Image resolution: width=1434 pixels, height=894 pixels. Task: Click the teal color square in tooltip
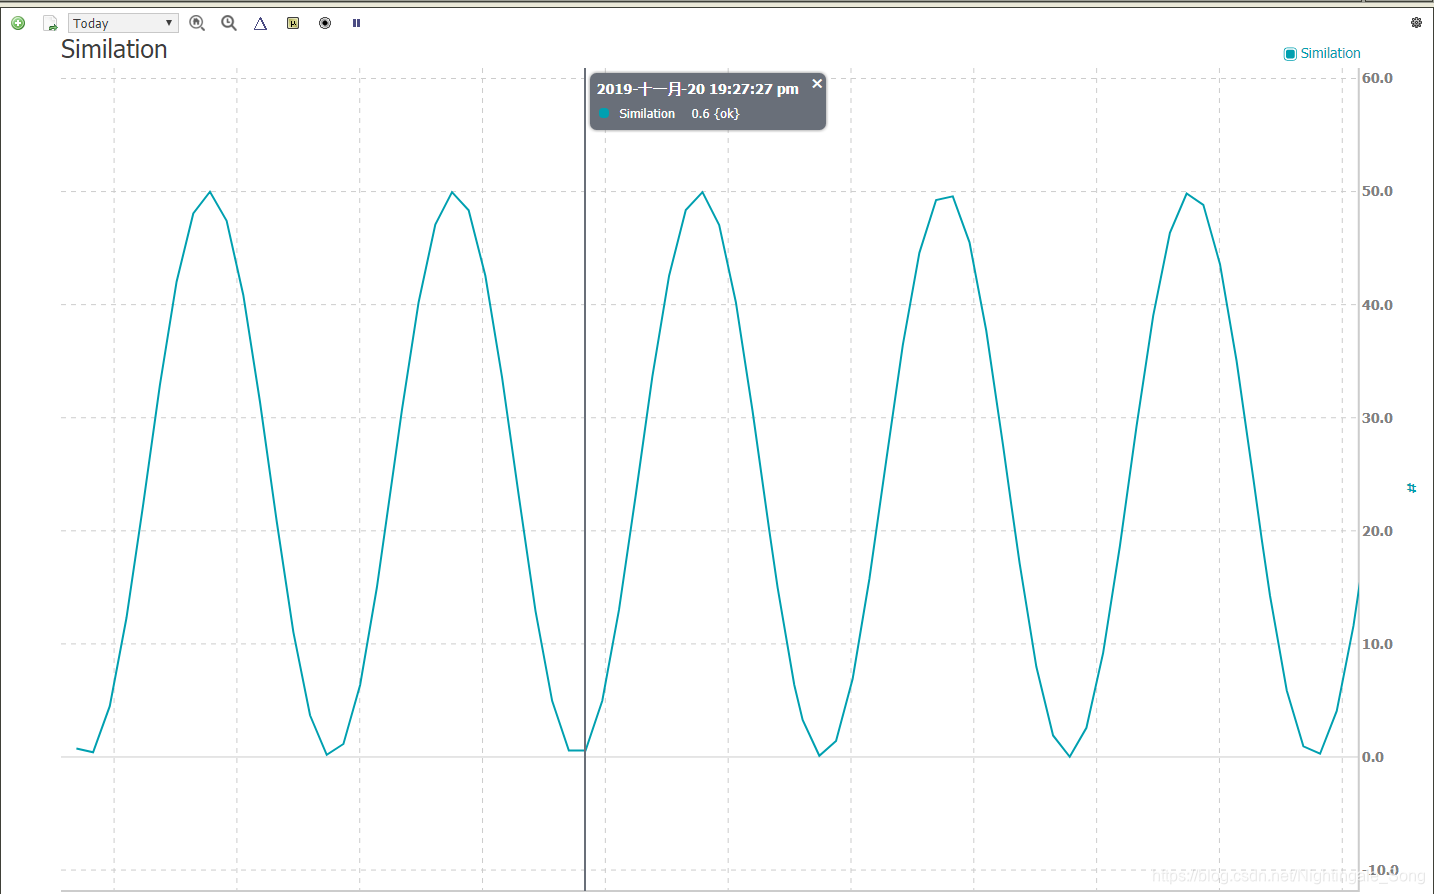pos(604,113)
